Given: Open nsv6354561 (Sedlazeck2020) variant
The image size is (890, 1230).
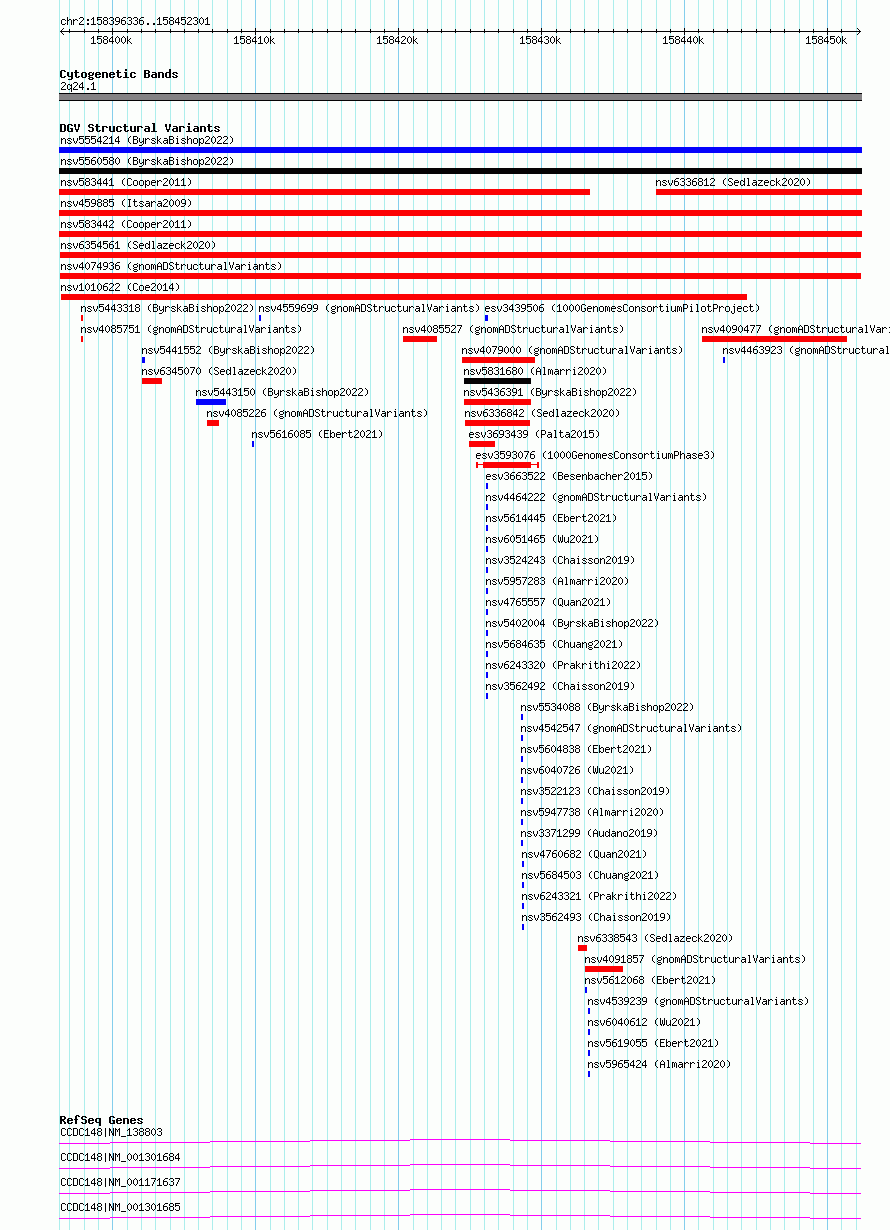Looking at the screenshot, I should 138,246.
